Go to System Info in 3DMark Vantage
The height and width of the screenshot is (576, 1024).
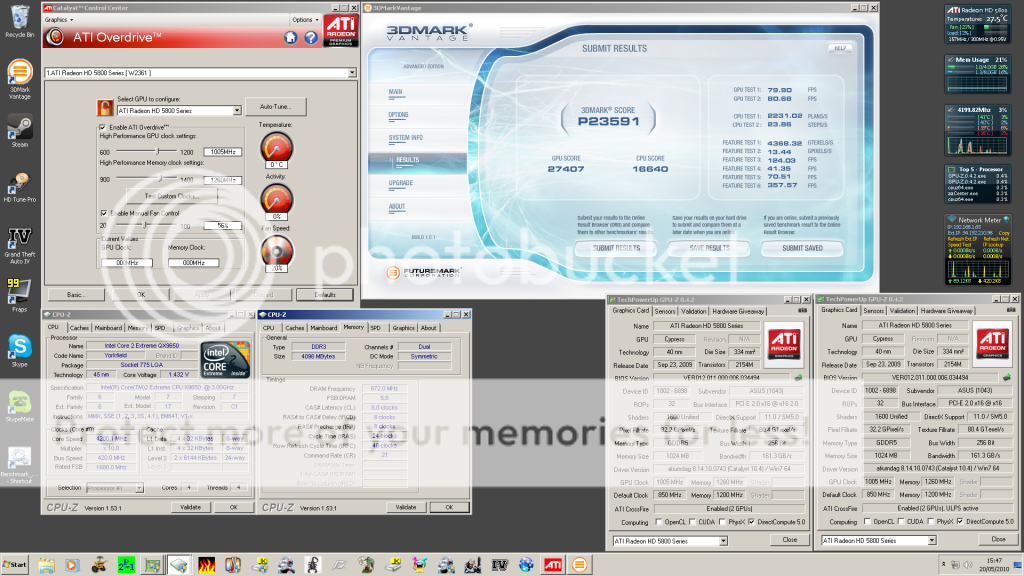click(406, 138)
